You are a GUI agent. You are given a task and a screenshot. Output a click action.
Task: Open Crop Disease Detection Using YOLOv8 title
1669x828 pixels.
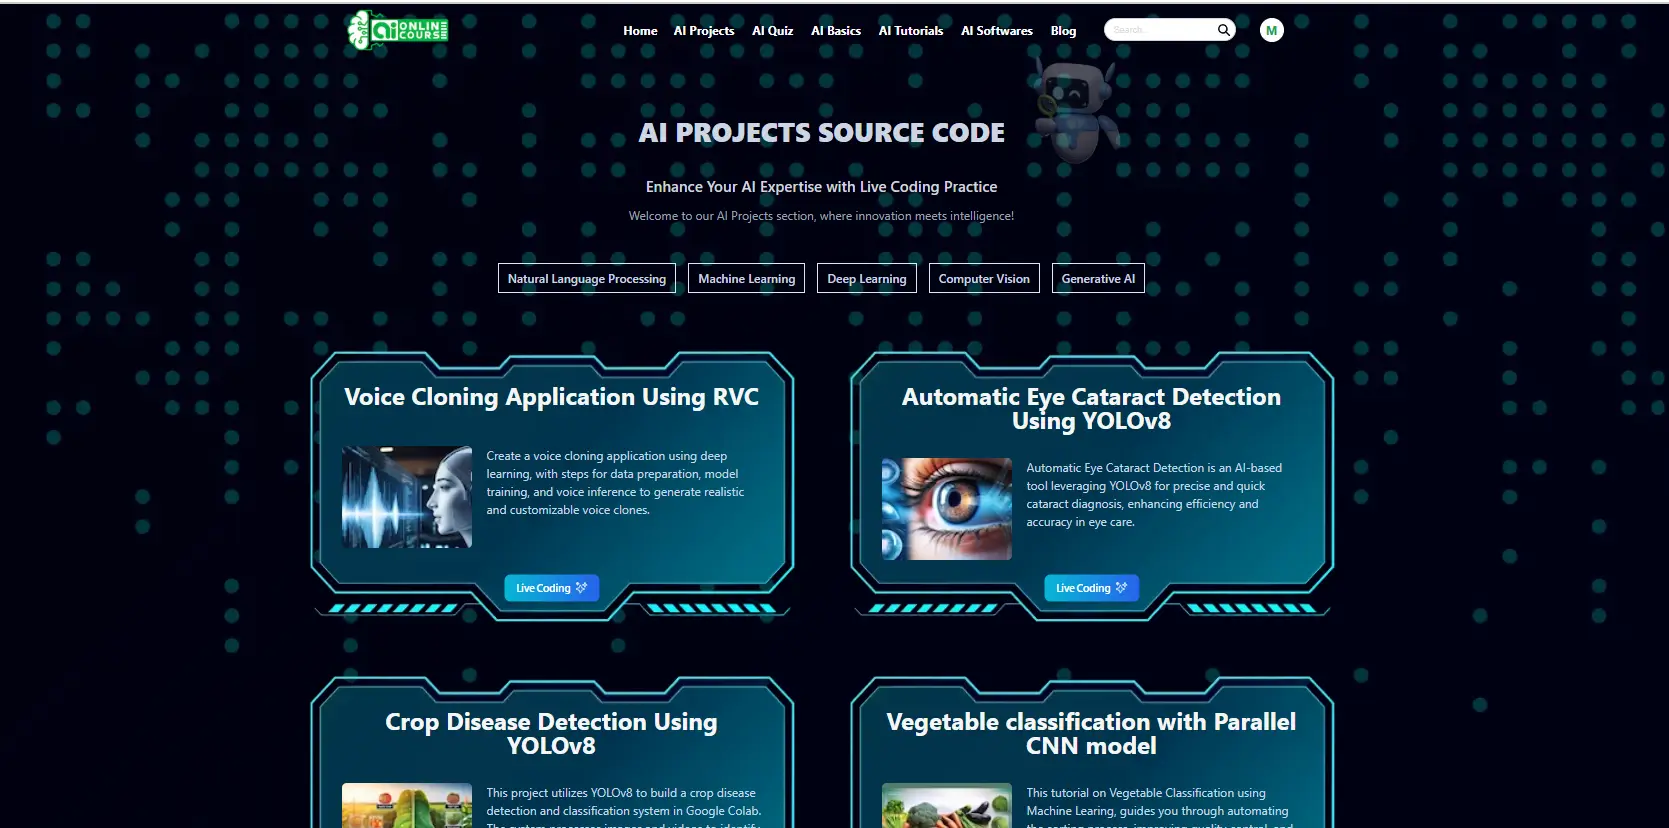point(552,734)
